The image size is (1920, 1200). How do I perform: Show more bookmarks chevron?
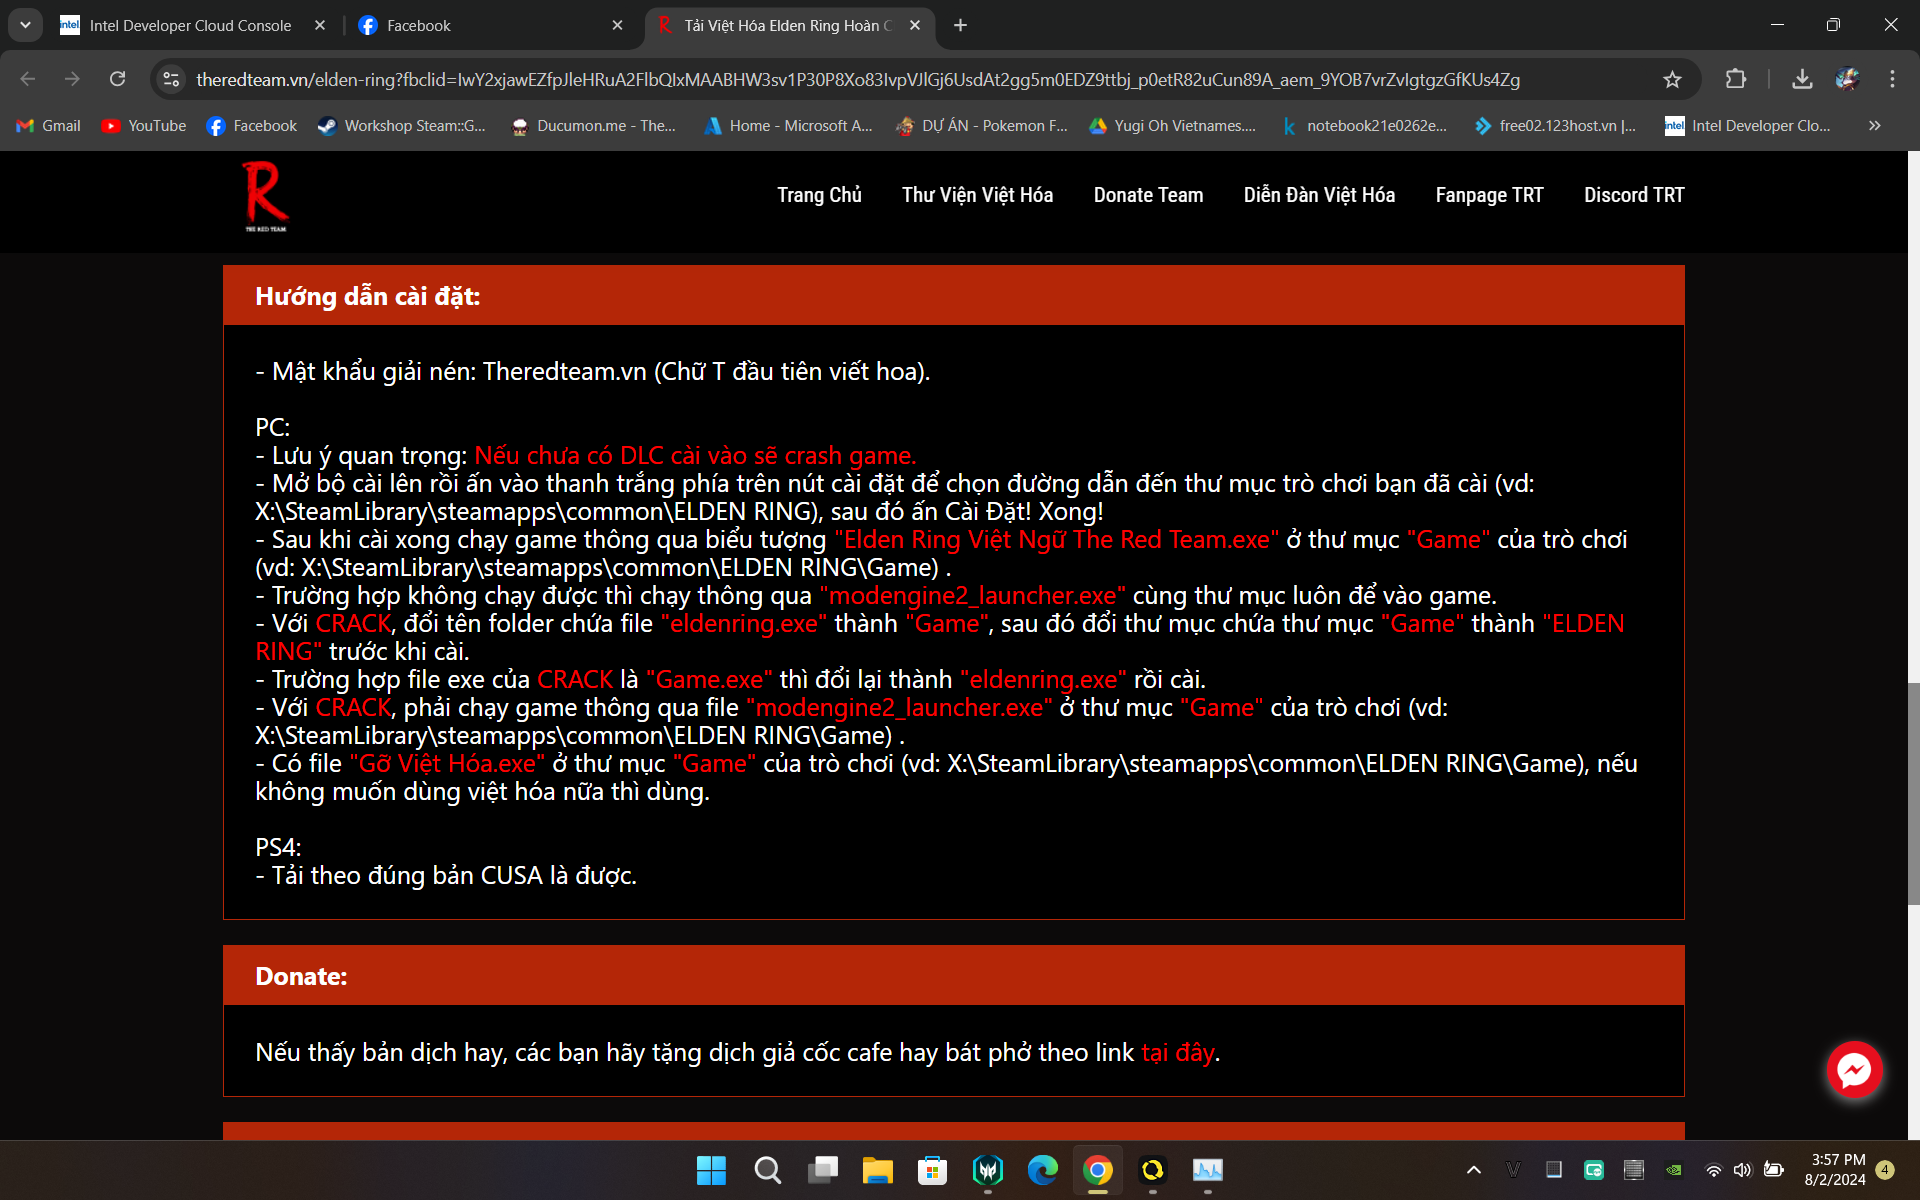tap(1875, 126)
